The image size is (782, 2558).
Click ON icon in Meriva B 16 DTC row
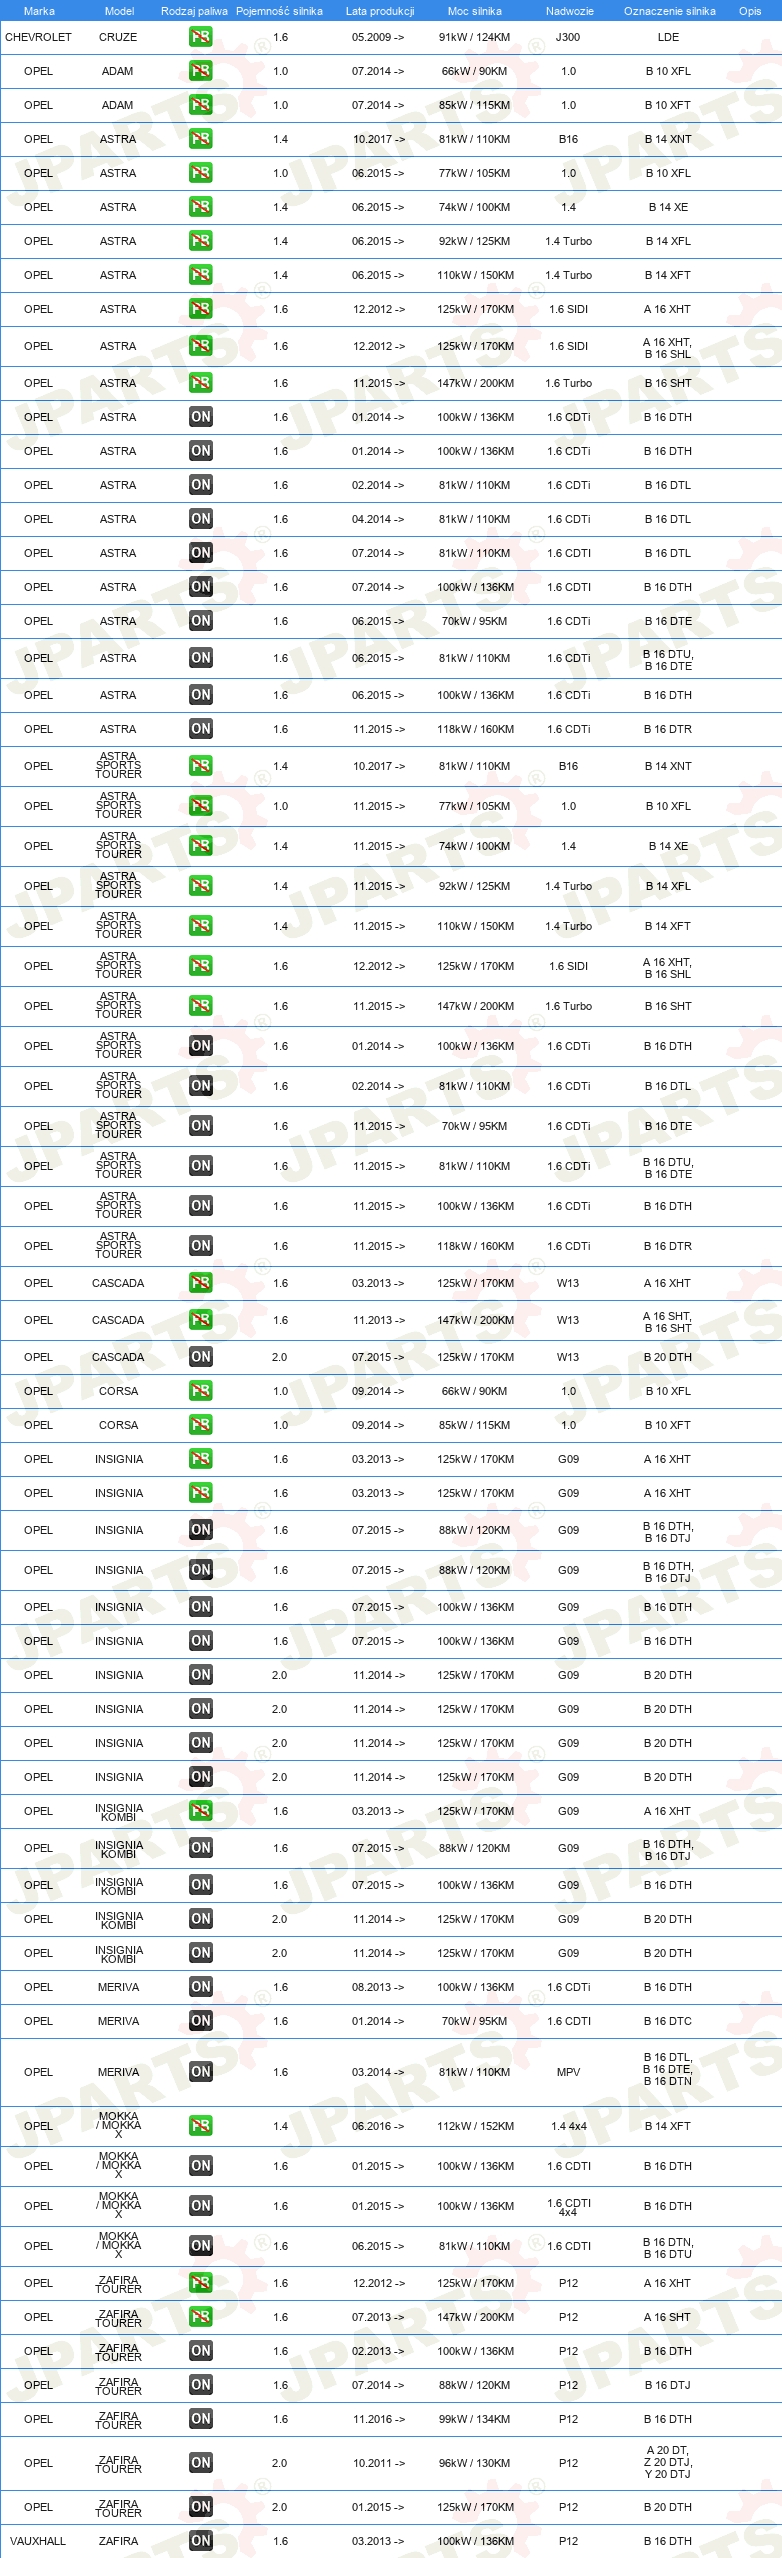click(x=200, y=2021)
